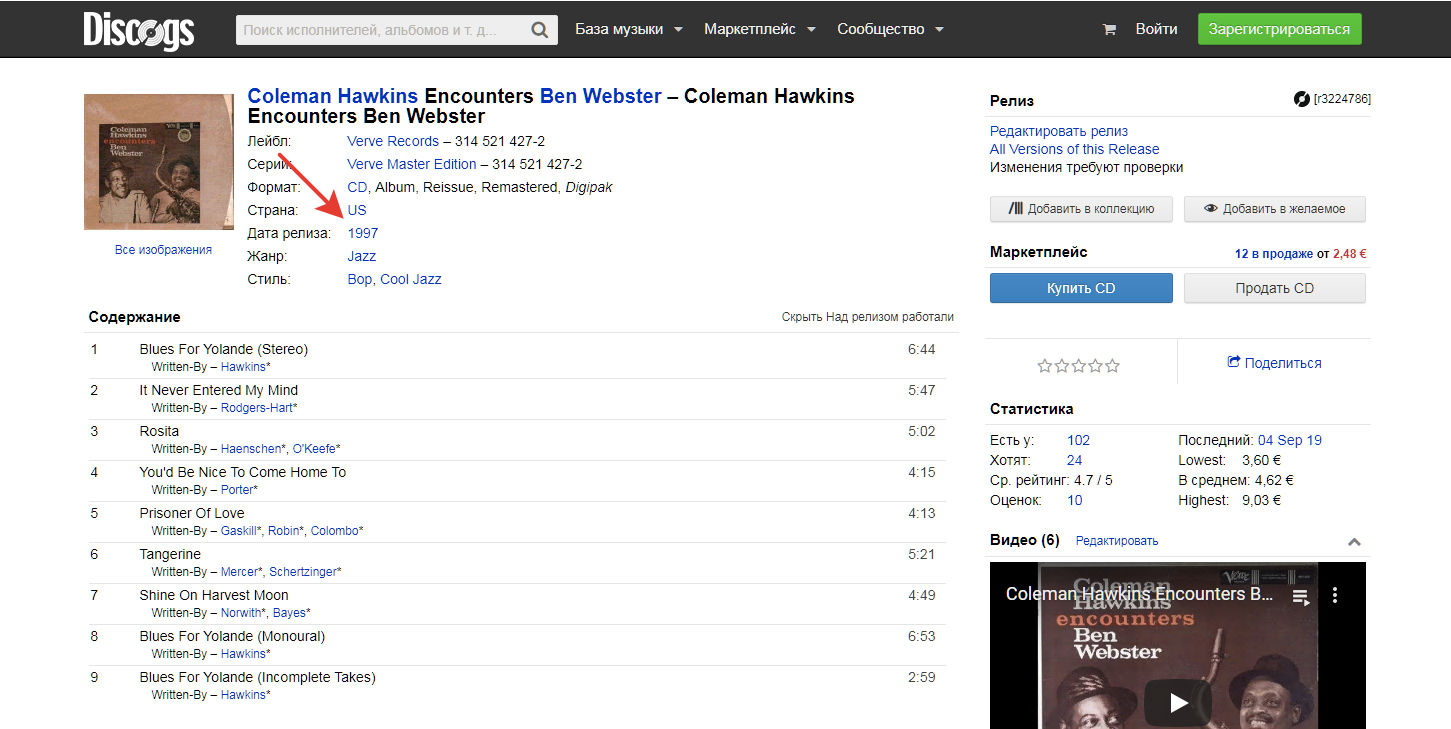Image resolution: width=1451 pixels, height=729 pixels.
Task: Click the Cool Jazz style link
Action: pyautogui.click(x=411, y=279)
